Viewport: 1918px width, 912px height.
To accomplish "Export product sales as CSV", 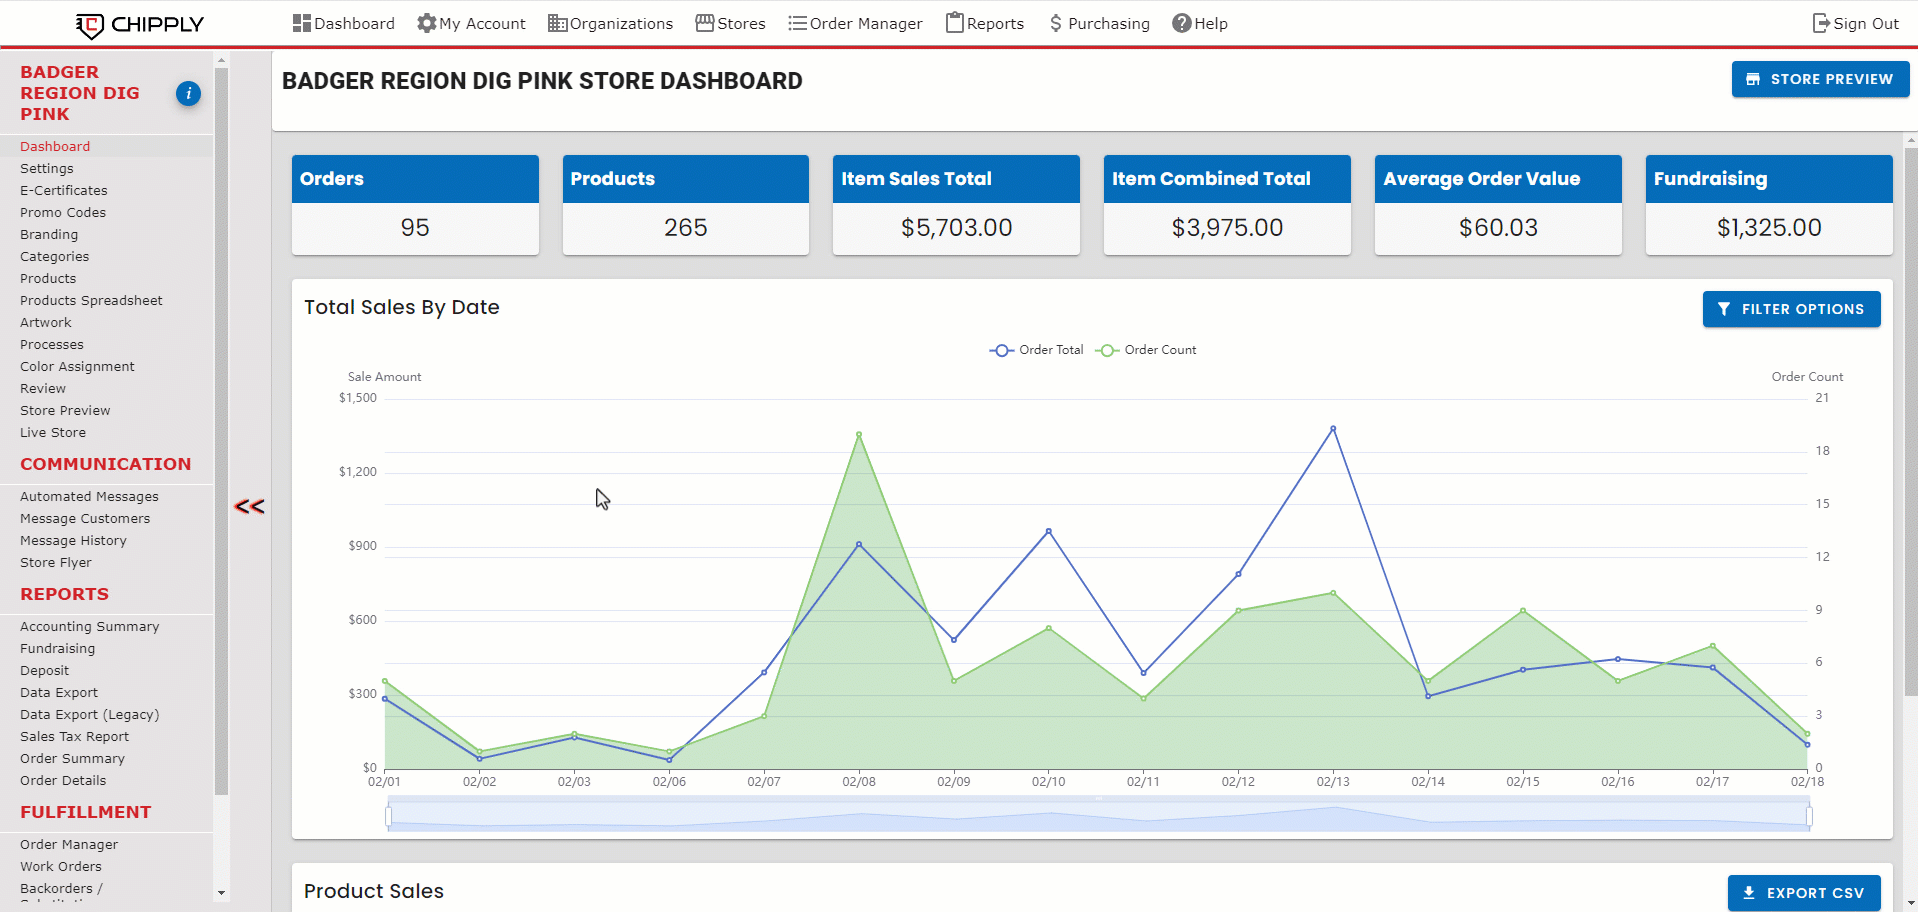I will click(x=1803, y=893).
